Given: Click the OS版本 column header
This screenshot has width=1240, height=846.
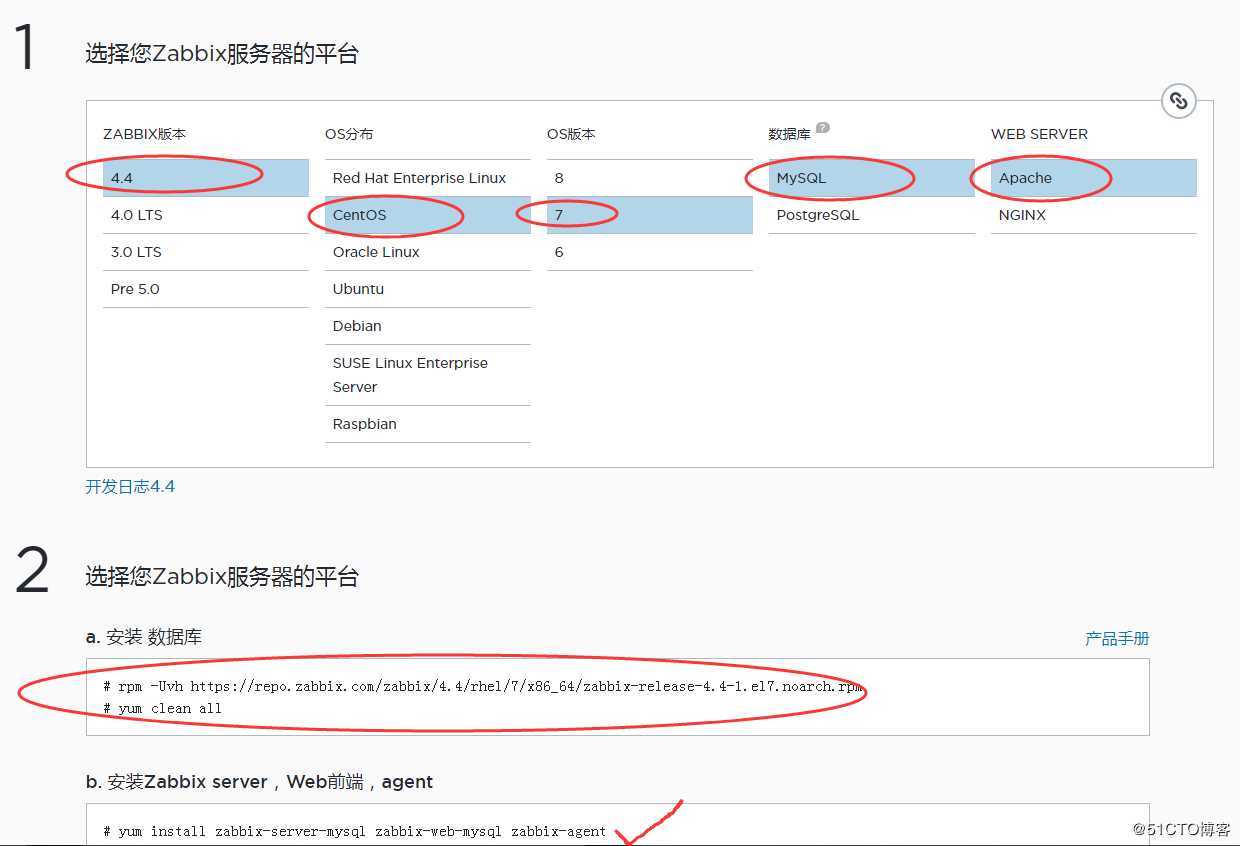Looking at the screenshot, I should coord(571,134).
